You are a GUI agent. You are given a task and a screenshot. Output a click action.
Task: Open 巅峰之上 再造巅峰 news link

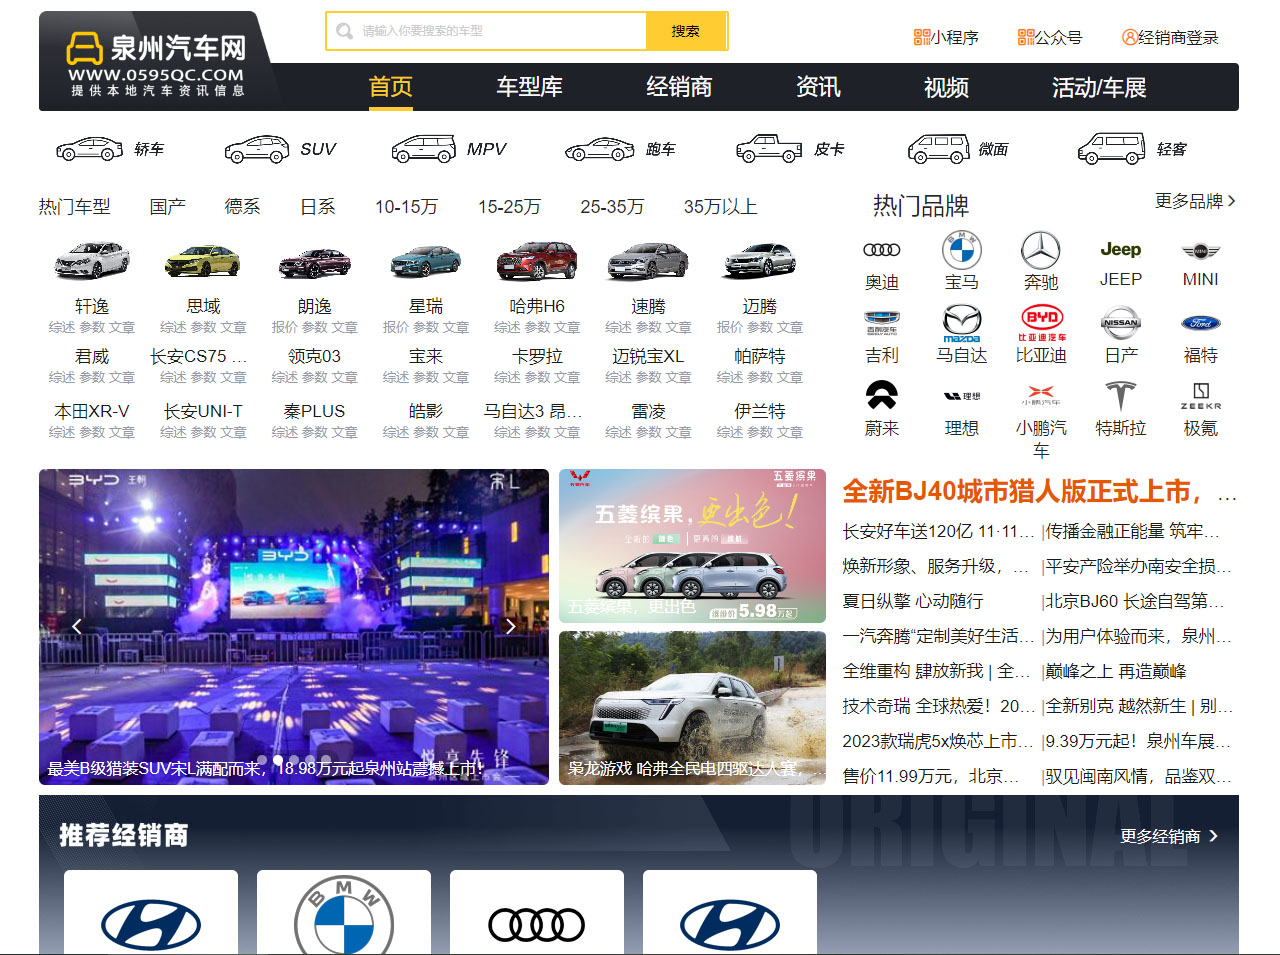(x=1116, y=672)
